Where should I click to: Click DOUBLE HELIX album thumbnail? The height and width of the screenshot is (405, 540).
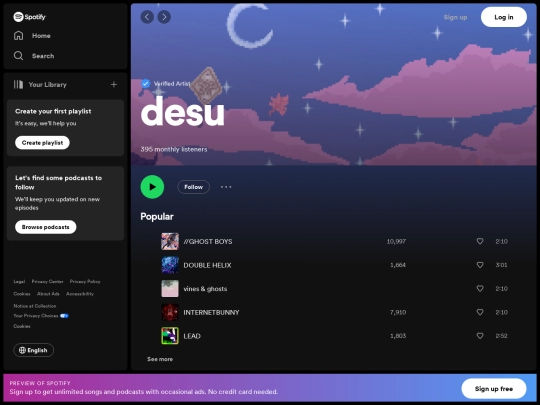170,265
